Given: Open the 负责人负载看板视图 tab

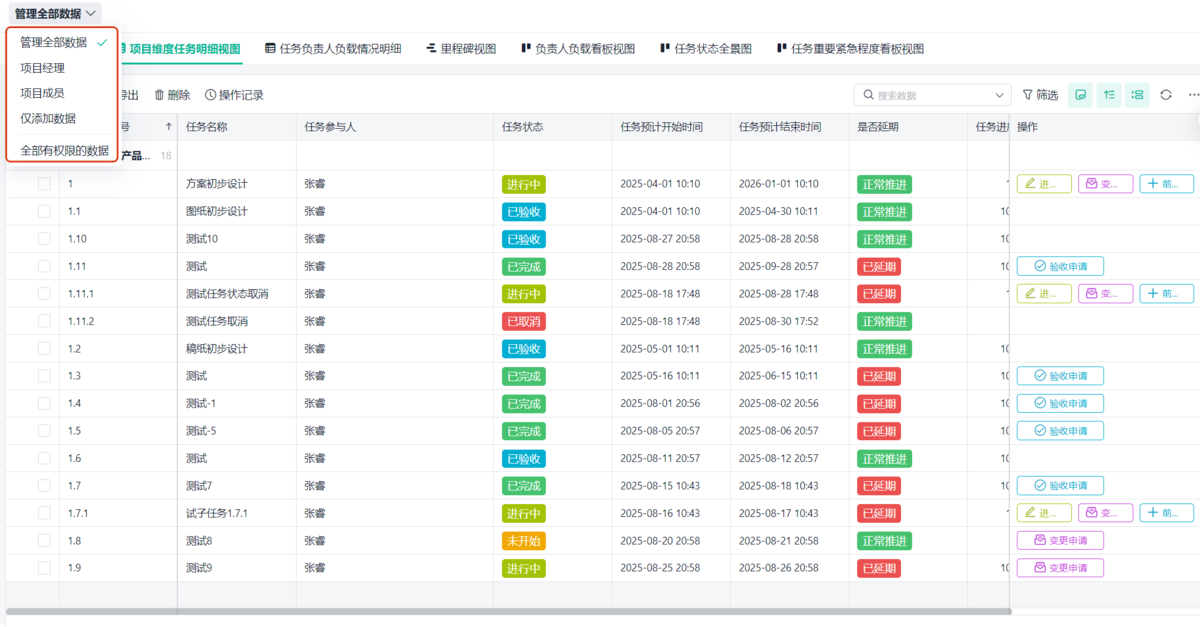Looking at the screenshot, I should tap(578, 48).
